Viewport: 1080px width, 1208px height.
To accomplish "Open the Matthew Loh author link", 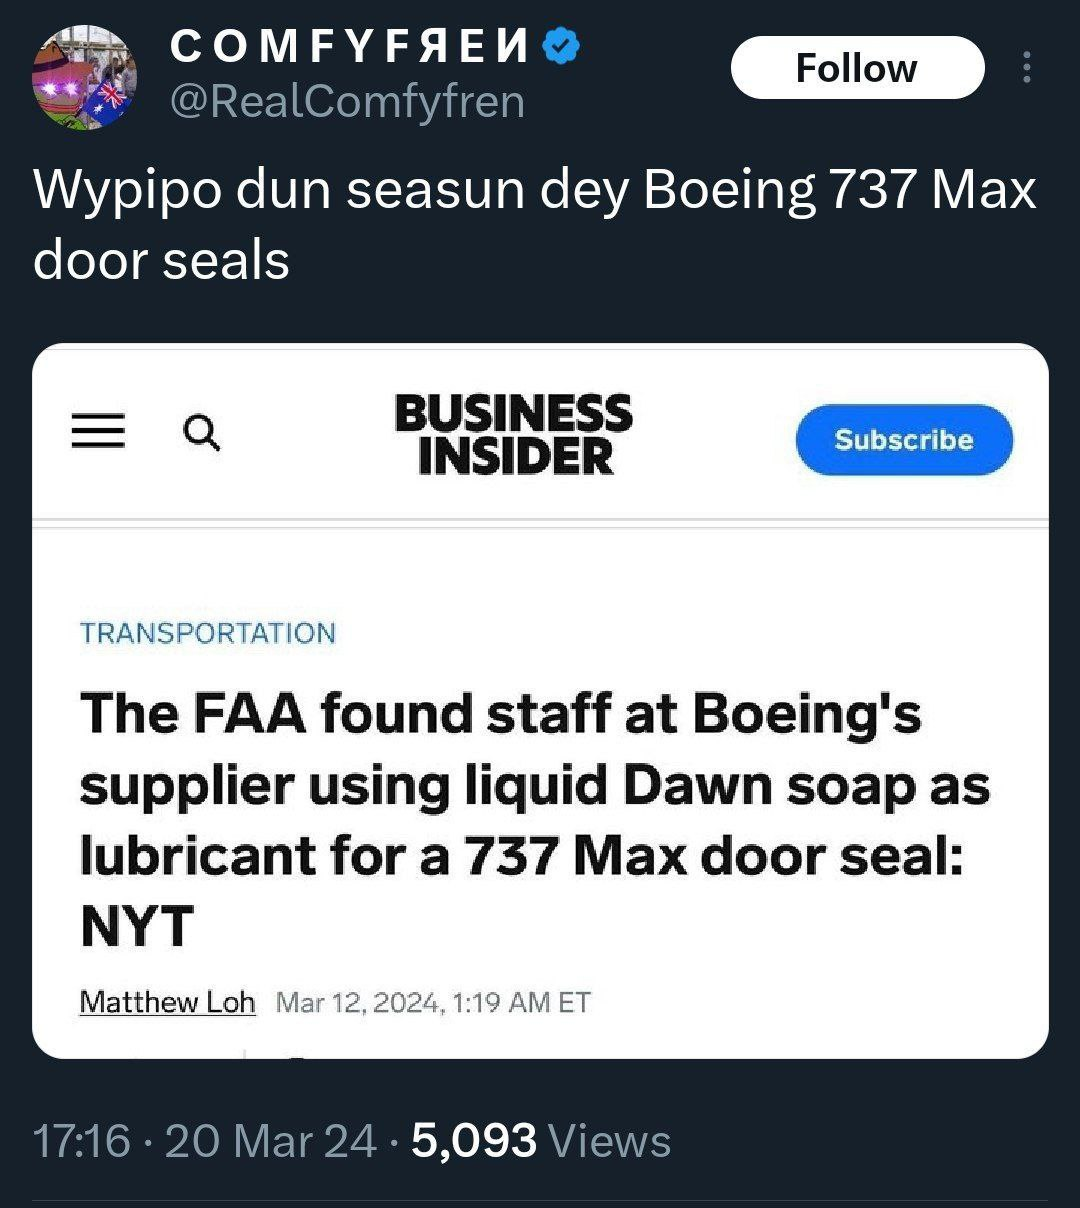I will (x=167, y=1001).
